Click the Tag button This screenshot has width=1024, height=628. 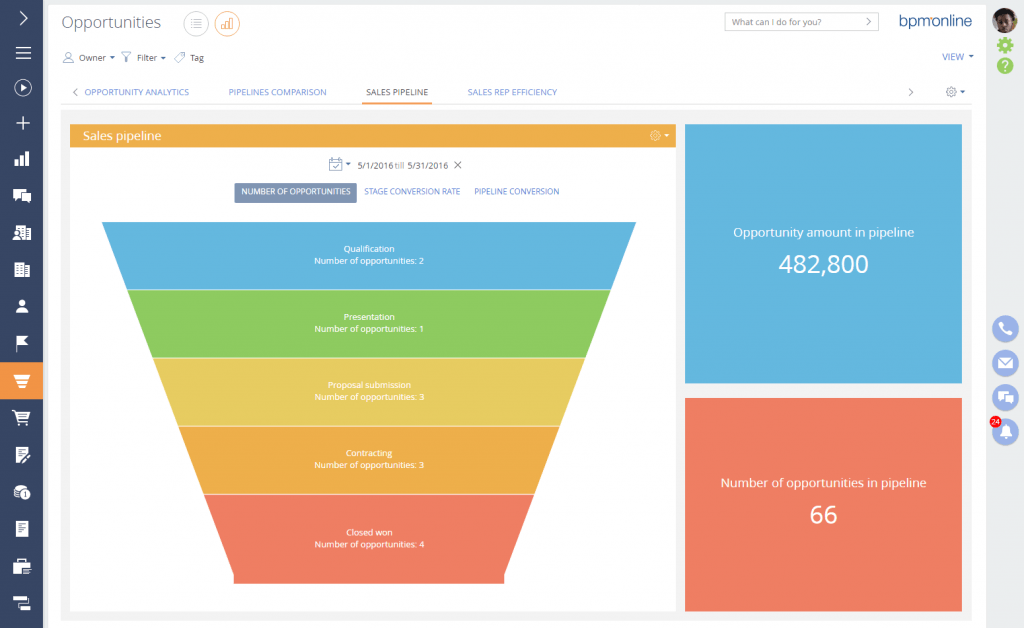tap(189, 57)
